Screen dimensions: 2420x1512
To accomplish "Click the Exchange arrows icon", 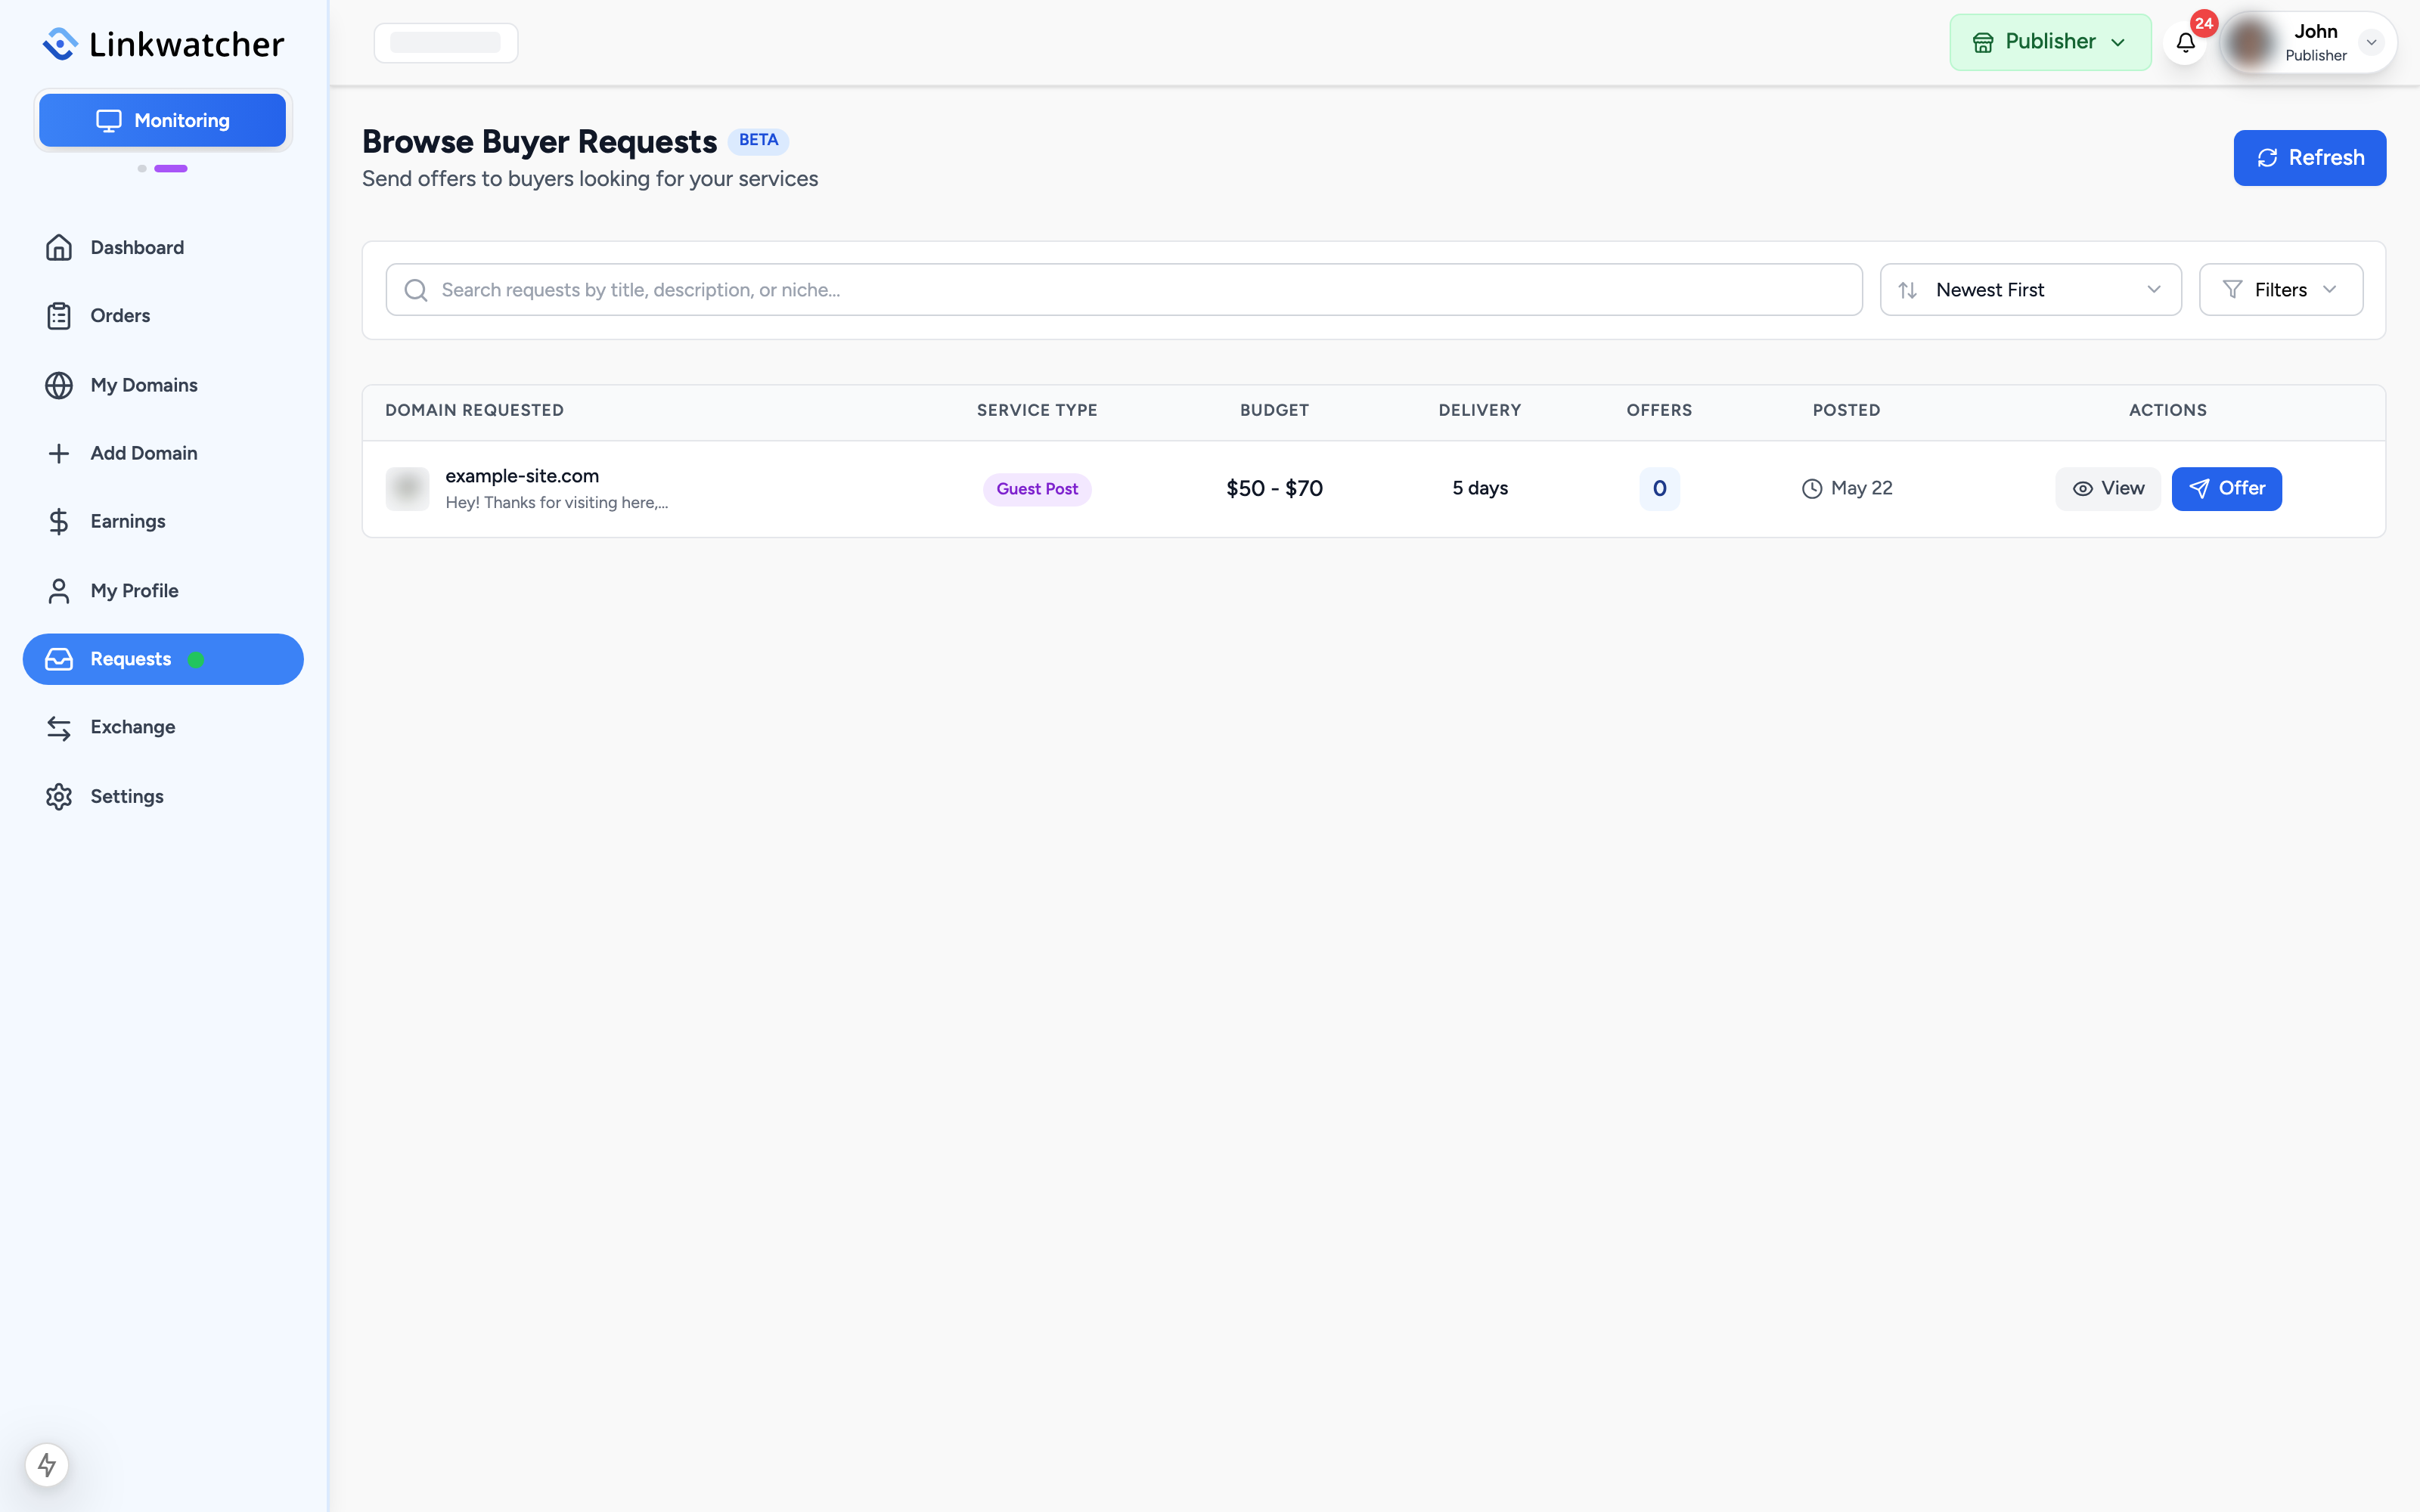I will click(x=59, y=728).
